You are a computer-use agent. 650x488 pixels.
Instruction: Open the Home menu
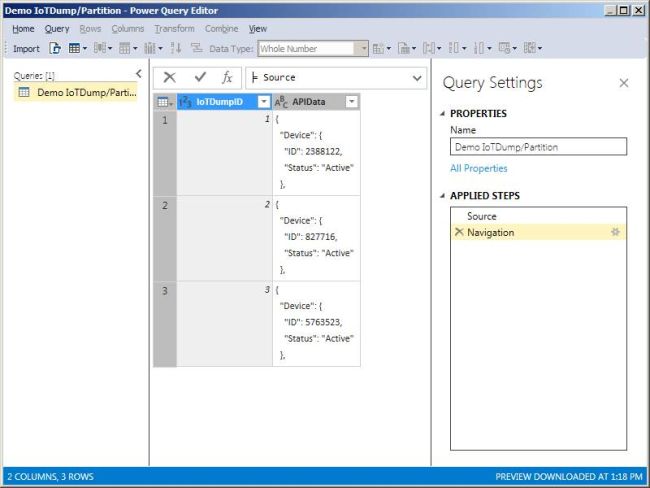click(23, 29)
